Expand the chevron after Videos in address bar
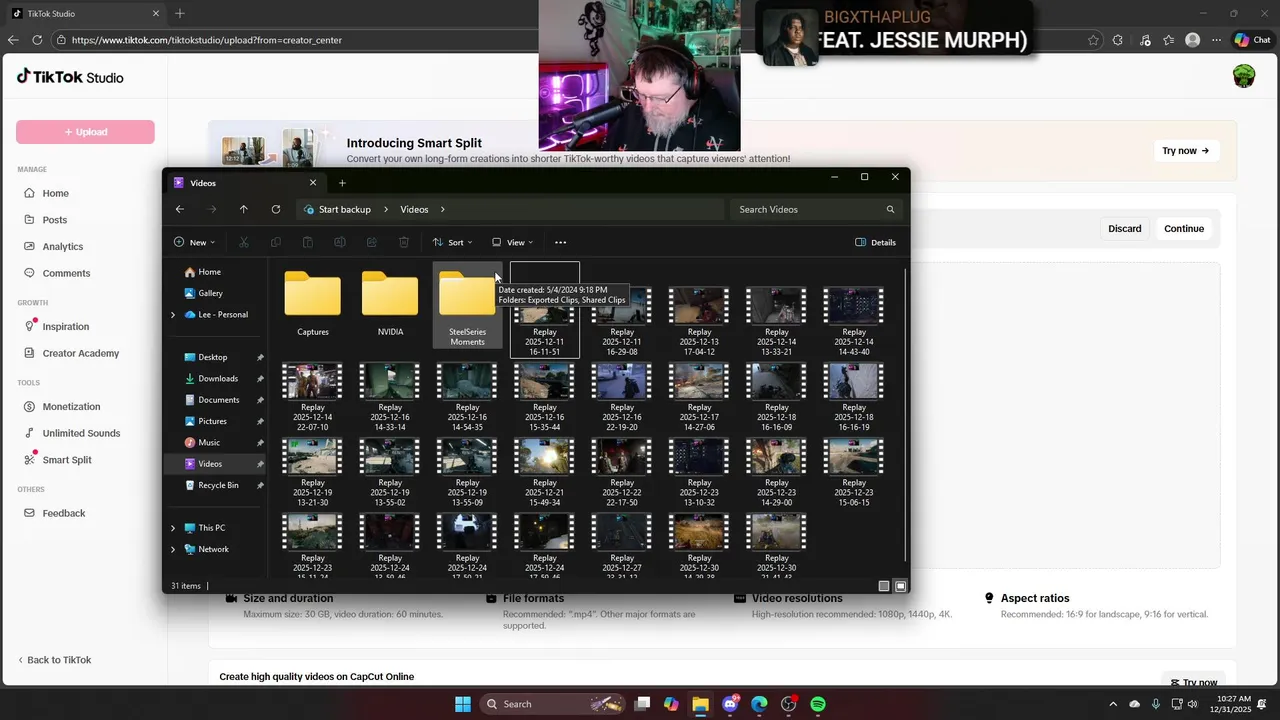Image resolution: width=1280 pixels, height=720 pixels. [x=442, y=209]
